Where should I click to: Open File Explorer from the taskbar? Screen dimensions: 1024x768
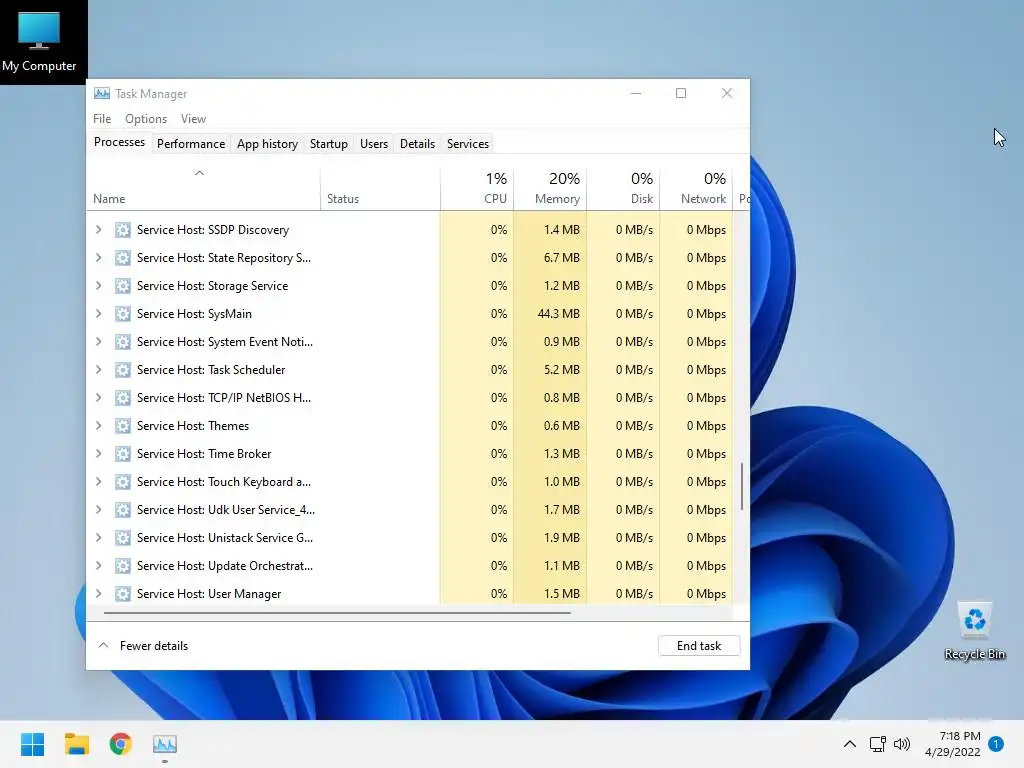(76, 744)
